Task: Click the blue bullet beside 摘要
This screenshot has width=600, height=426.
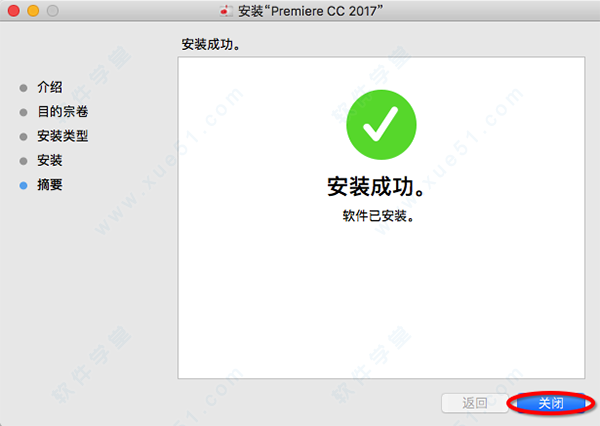Action: (x=23, y=186)
